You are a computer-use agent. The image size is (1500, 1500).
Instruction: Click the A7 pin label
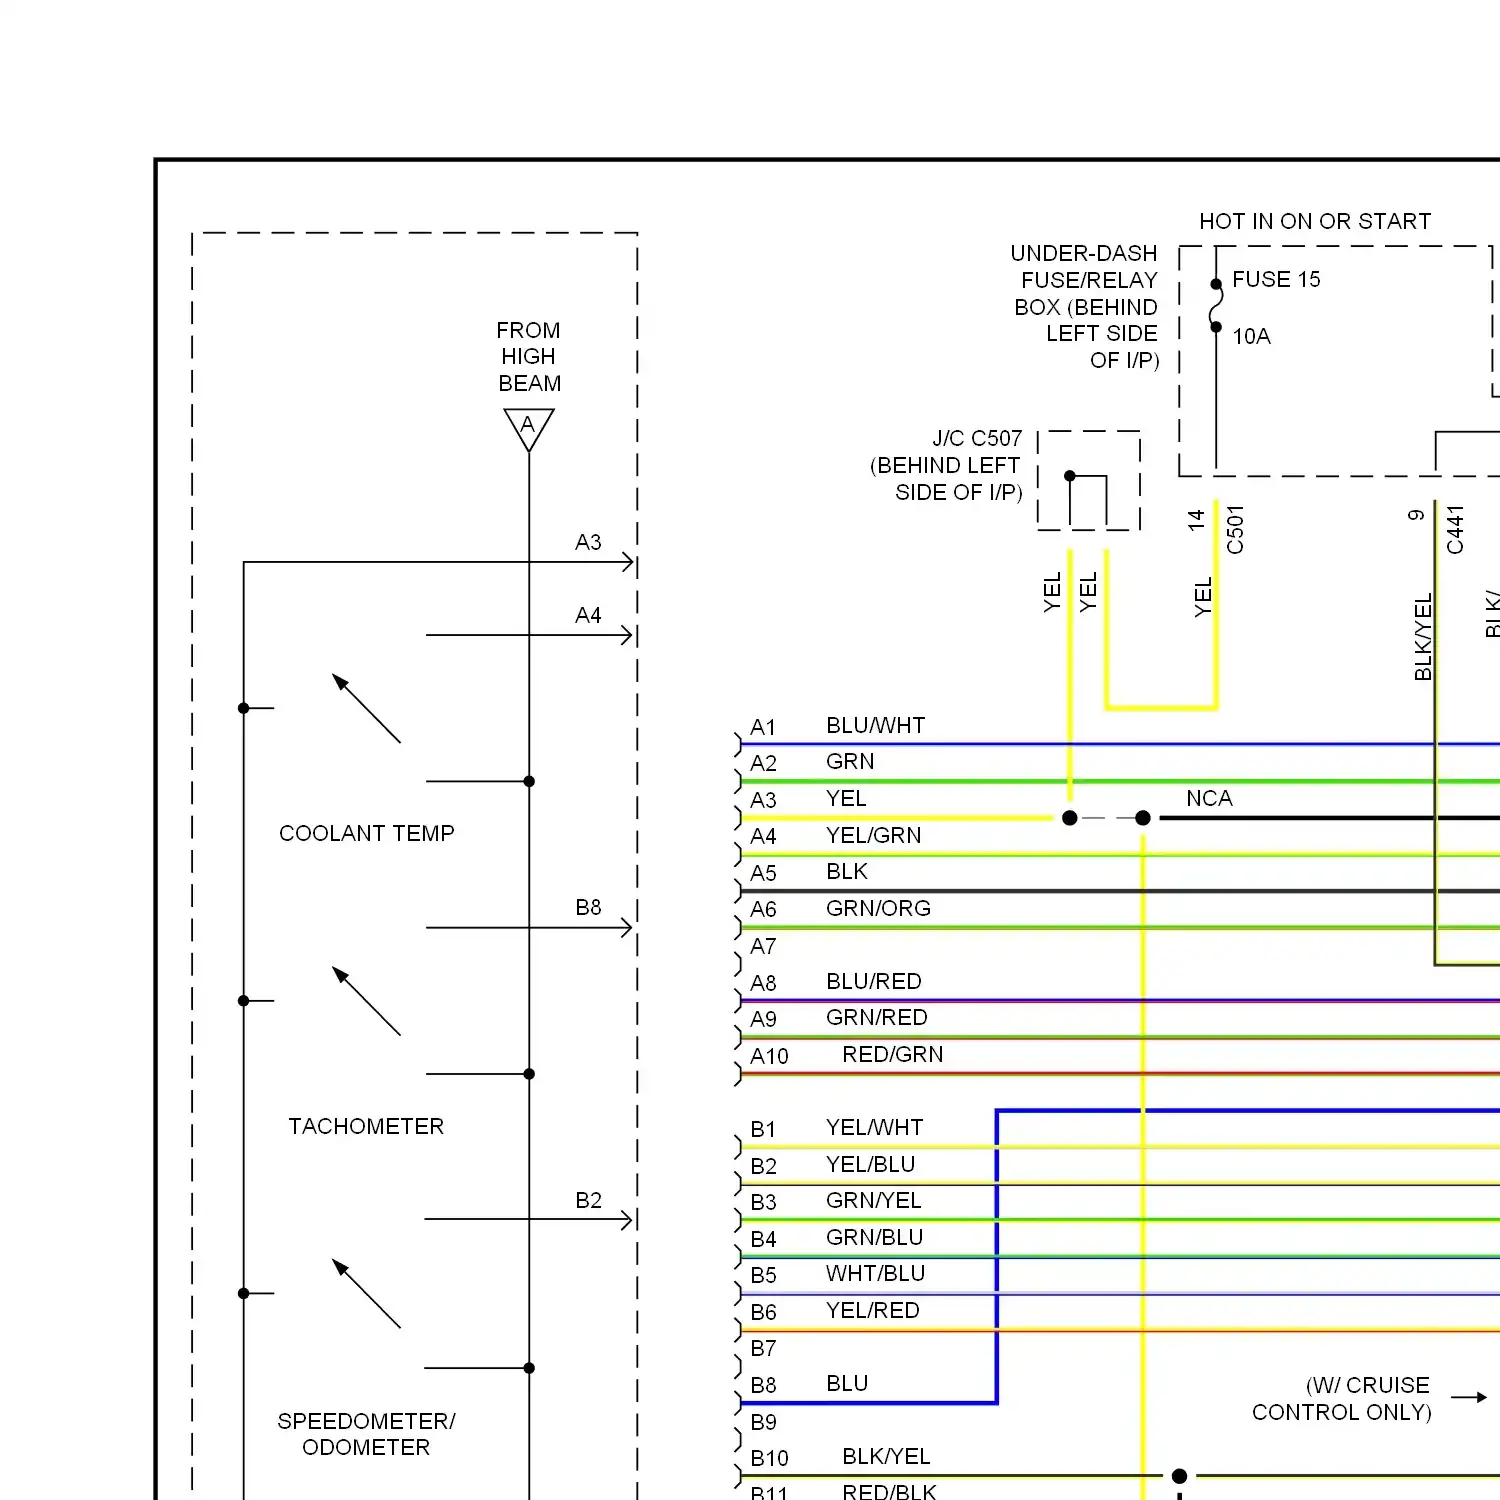(x=763, y=946)
